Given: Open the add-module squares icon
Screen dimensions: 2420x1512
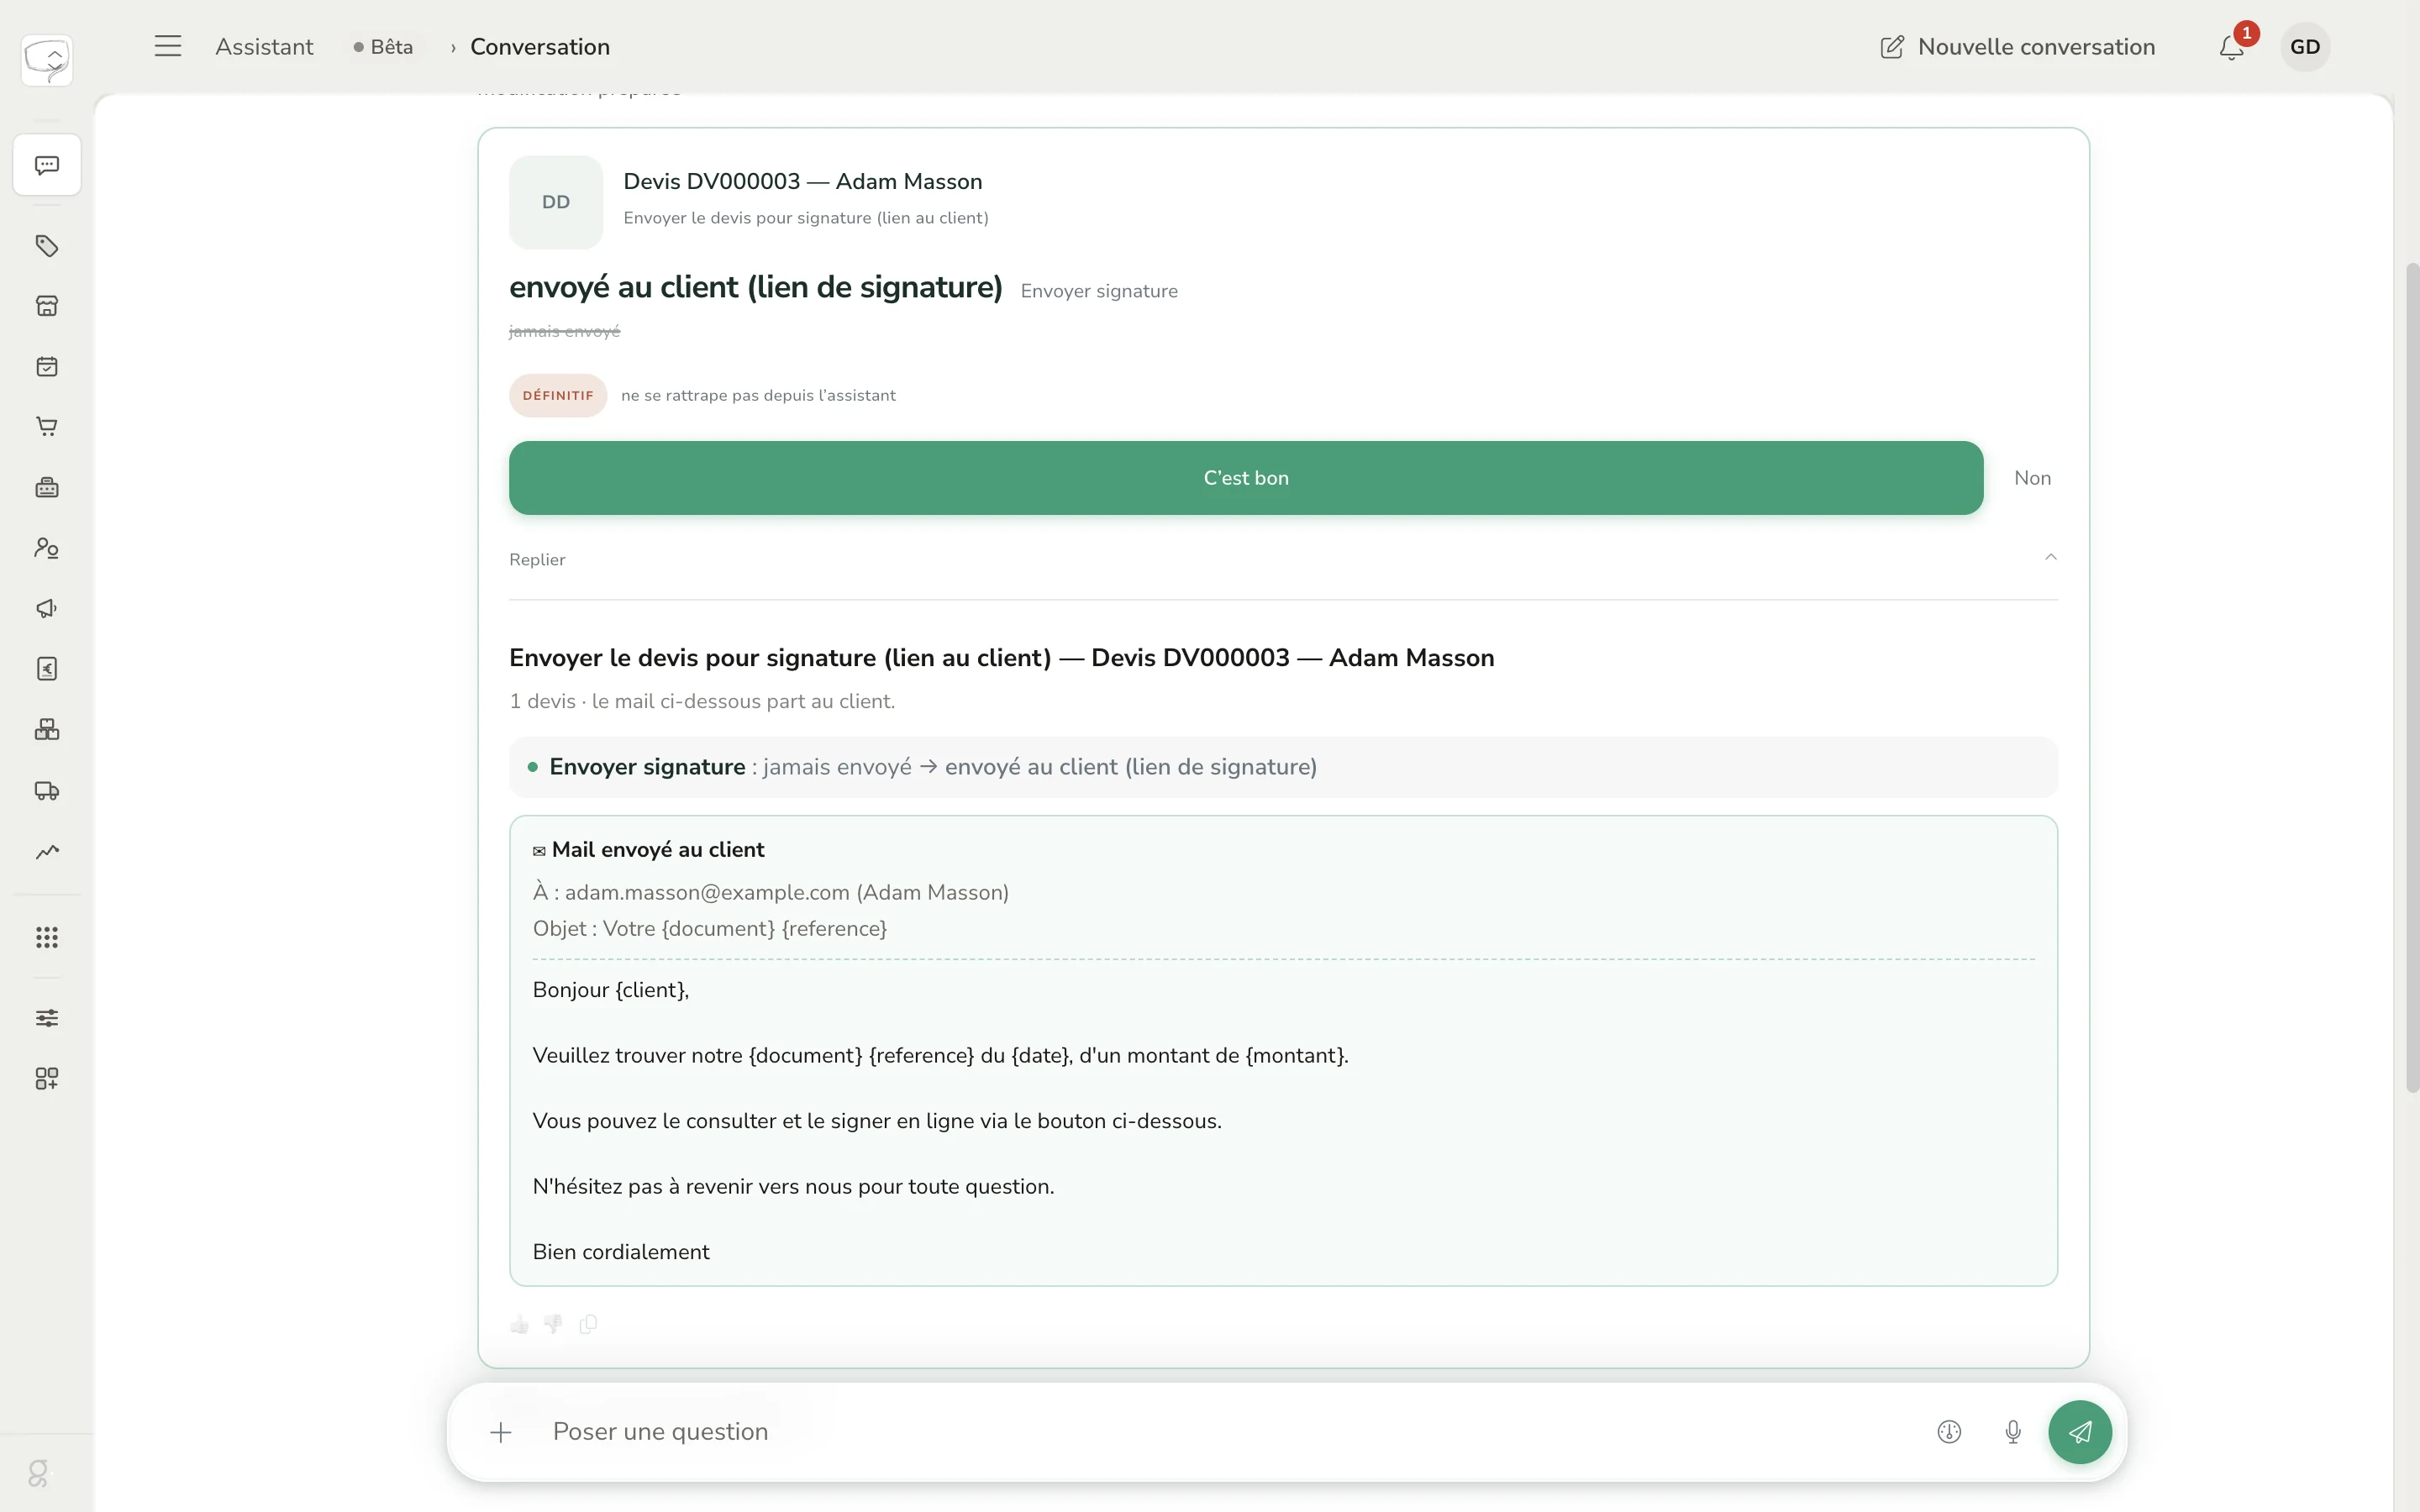Looking at the screenshot, I should pos(47,1078).
